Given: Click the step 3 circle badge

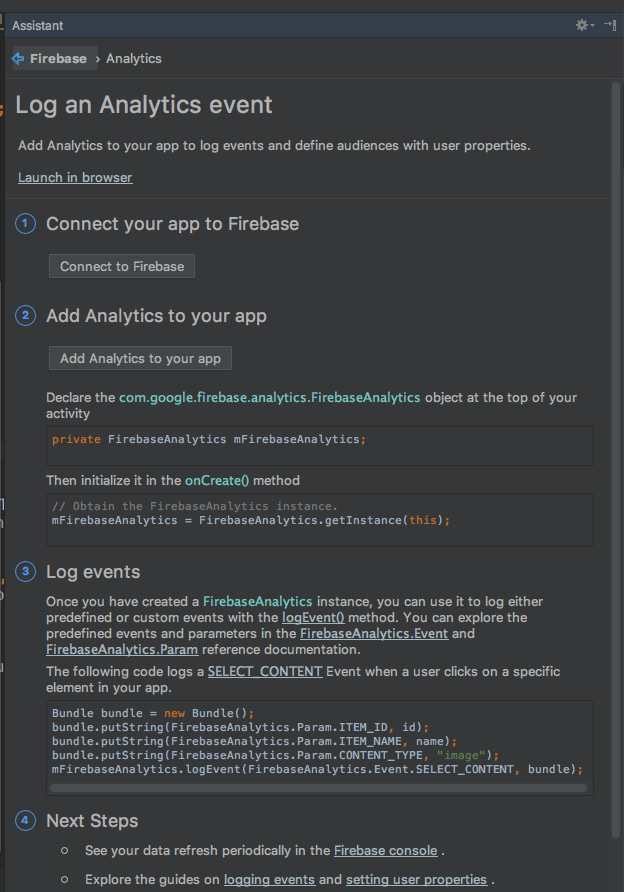Looking at the screenshot, I should pyautogui.click(x=24, y=571).
